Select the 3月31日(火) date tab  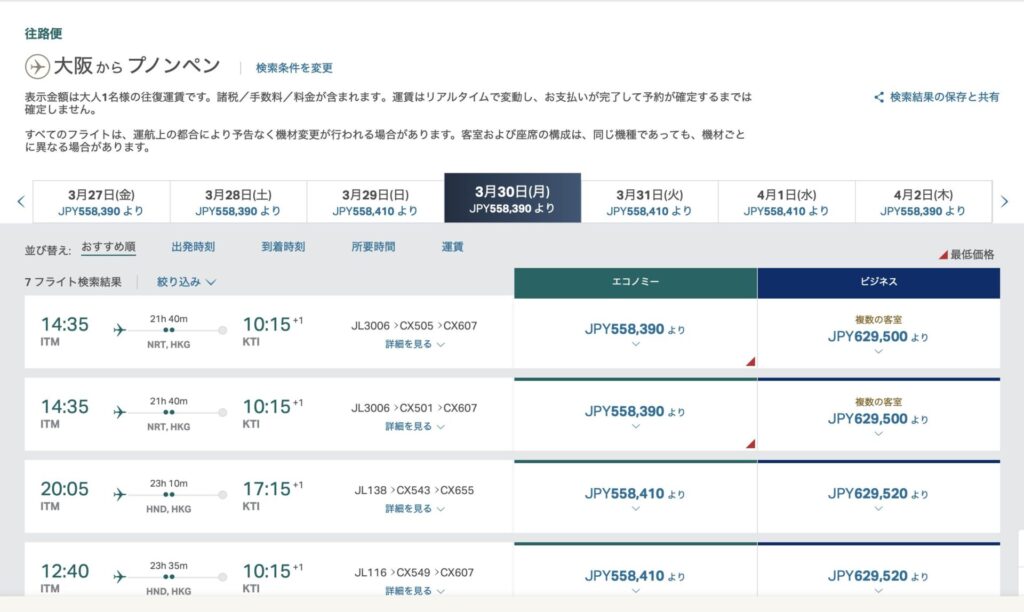tap(649, 201)
